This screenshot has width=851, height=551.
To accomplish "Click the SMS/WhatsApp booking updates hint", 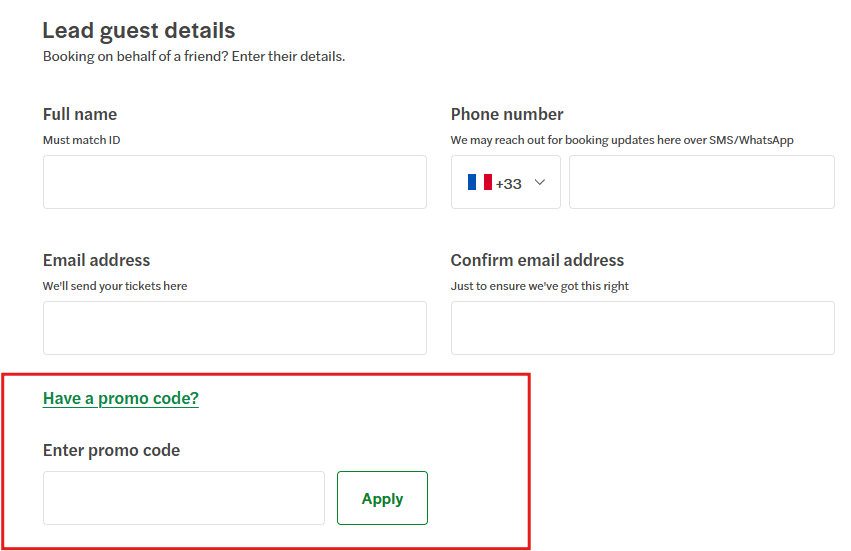I will 622,140.
